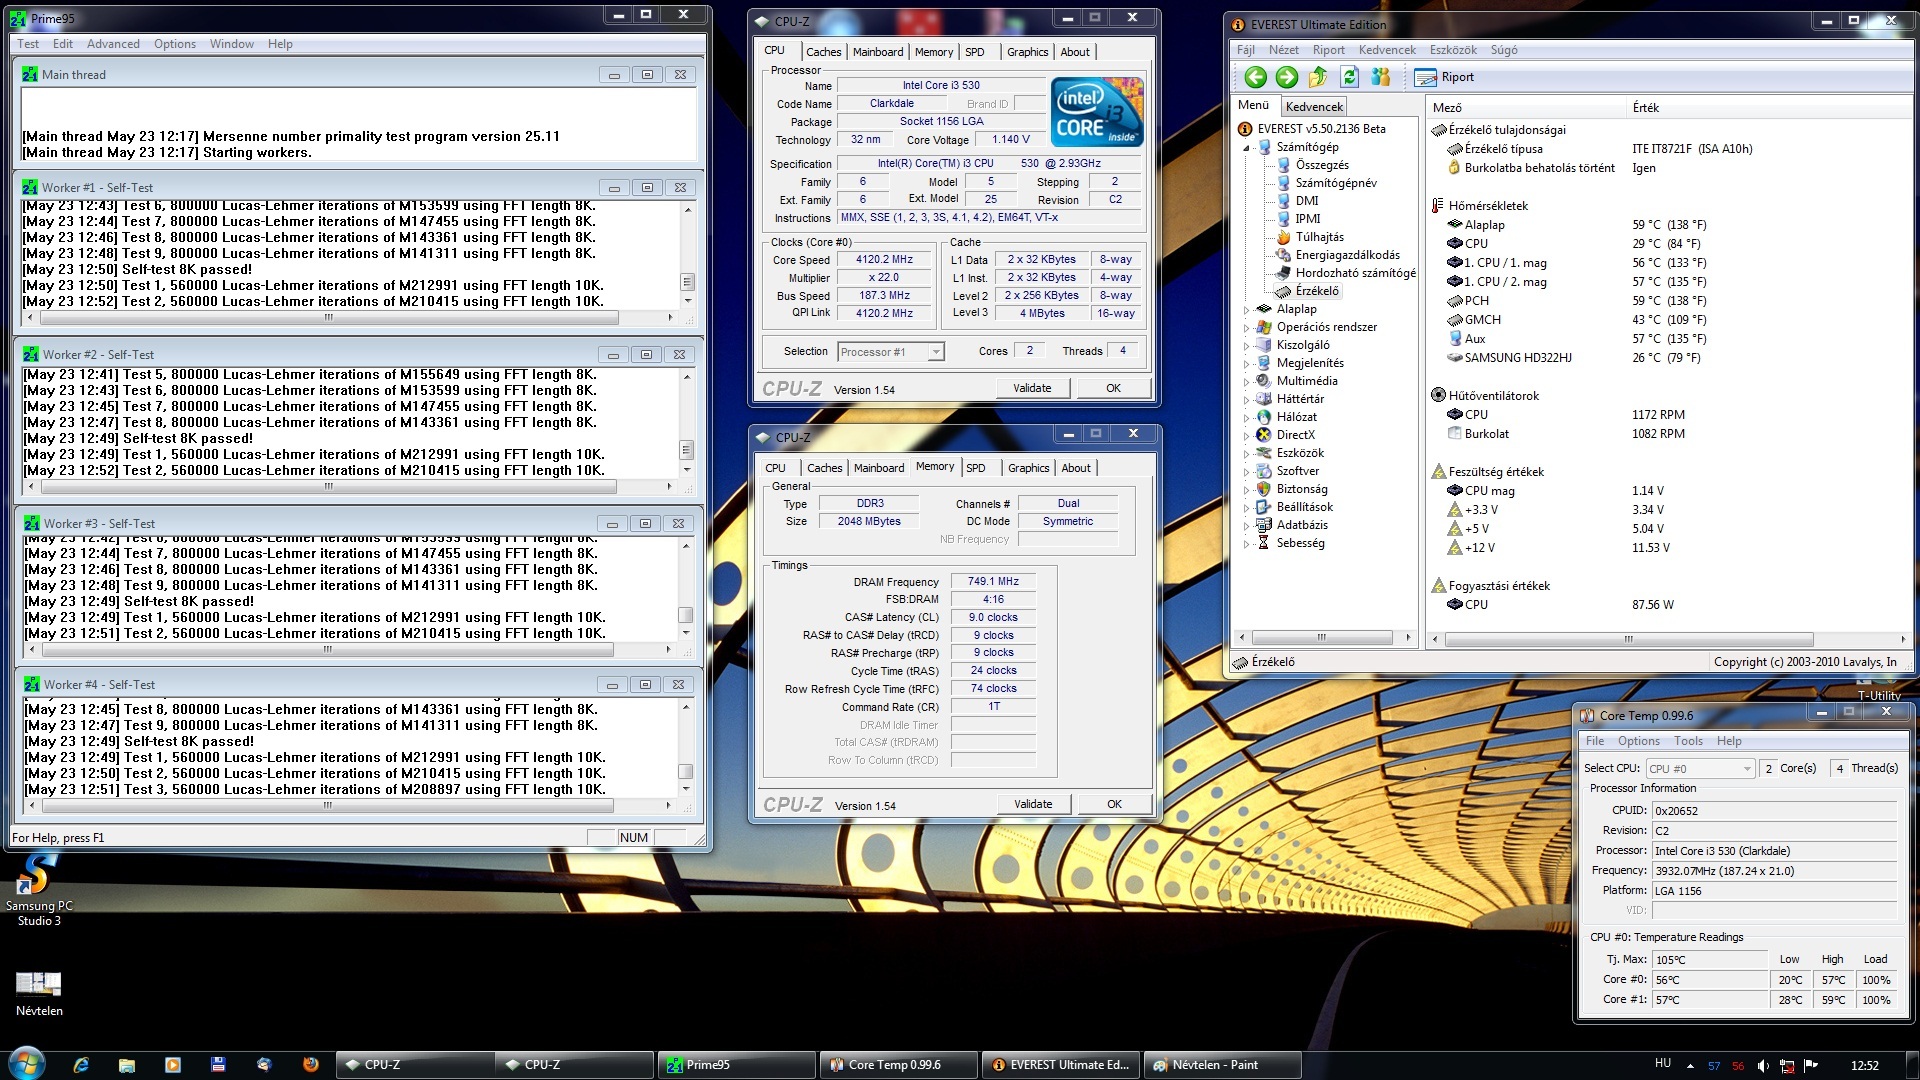Restore Worker #2 Self-Test child window
The image size is (1920, 1080).
tap(646, 355)
